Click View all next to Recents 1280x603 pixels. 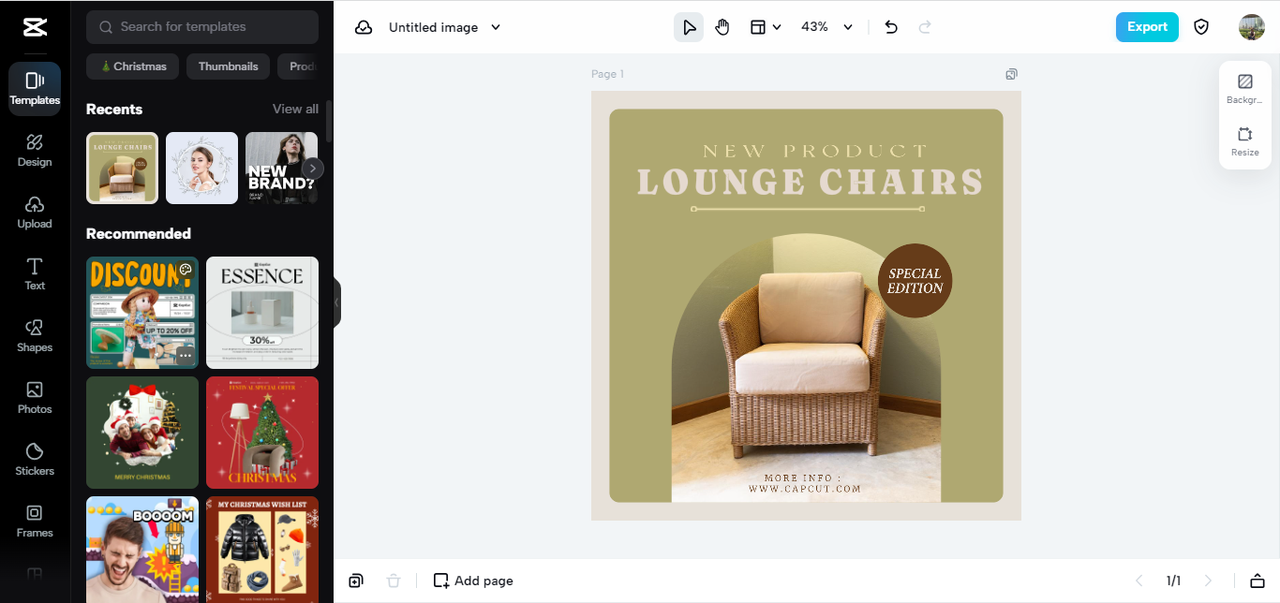295,109
